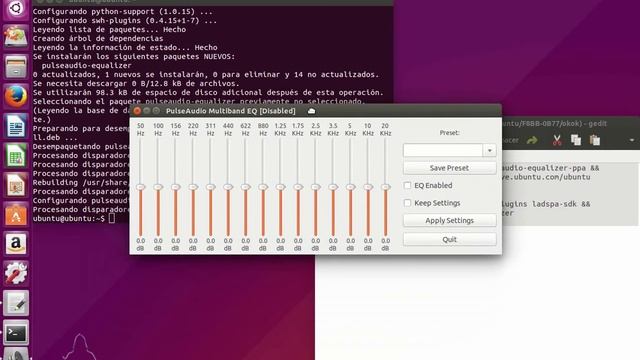The image size is (640, 360).
Task: Open the Amazon launcher icon
Action: pyautogui.click(x=16, y=244)
